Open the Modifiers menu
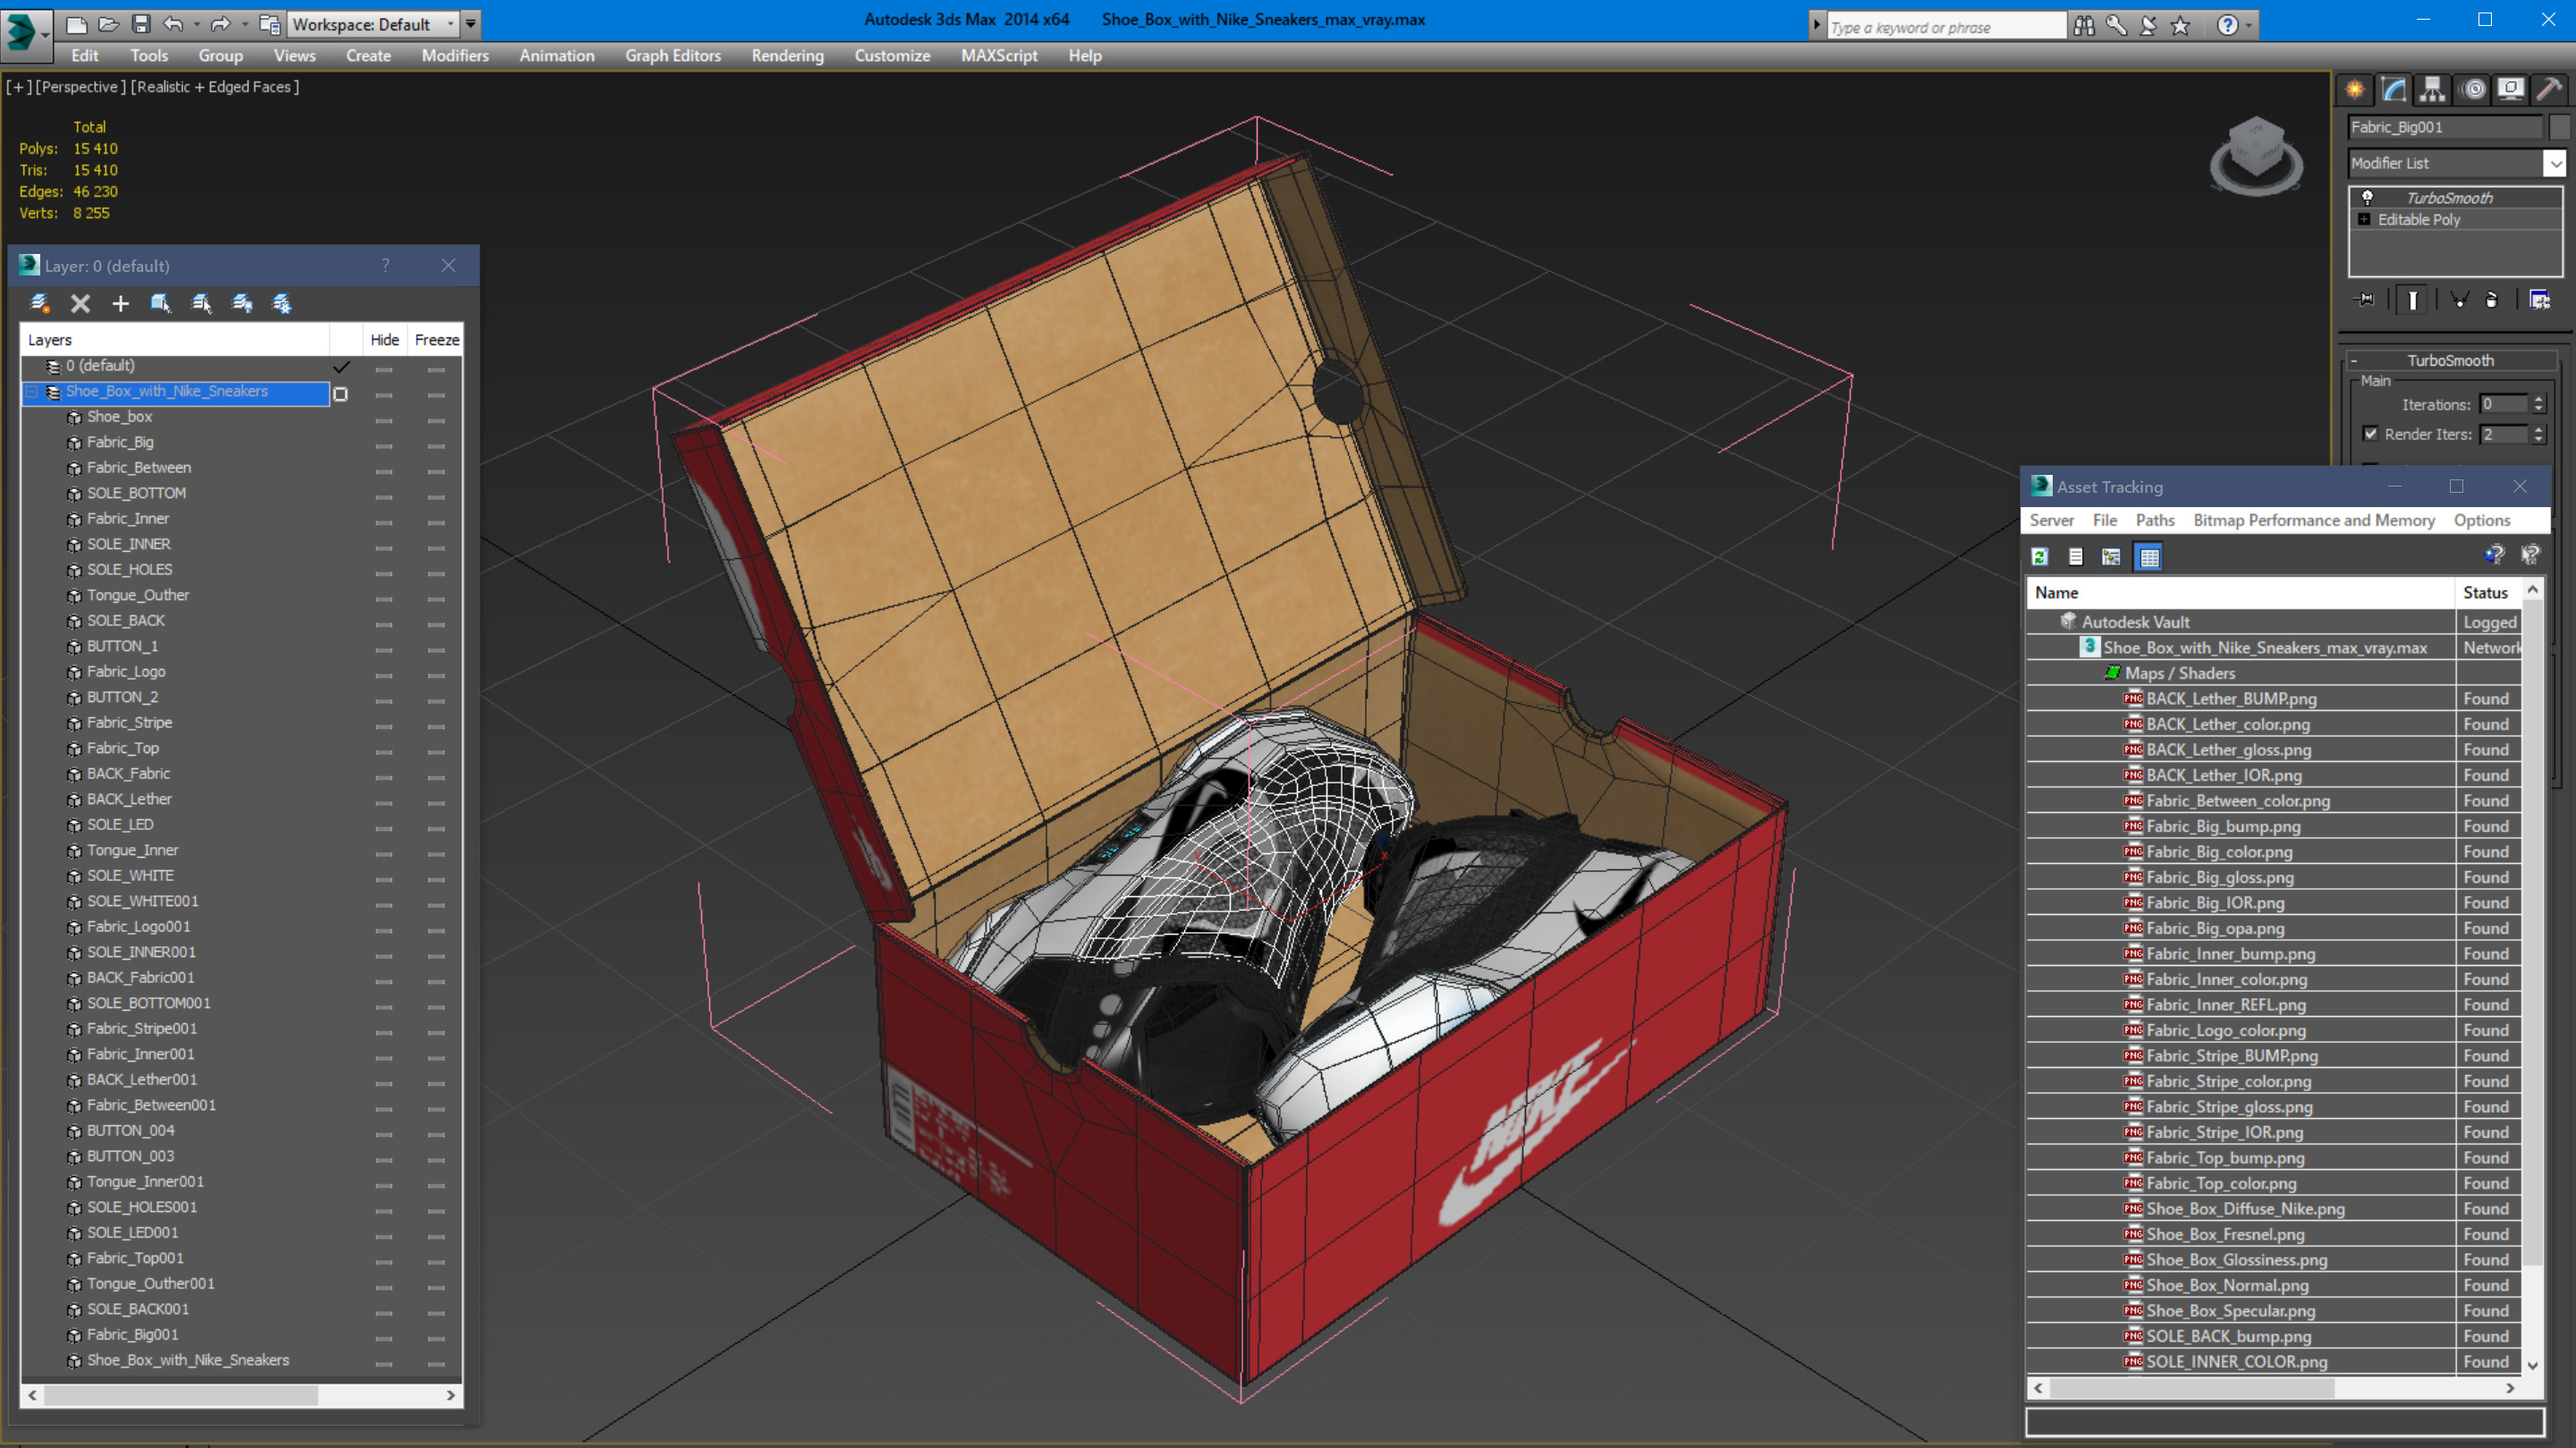This screenshot has height=1448, width=2576. 455,56
